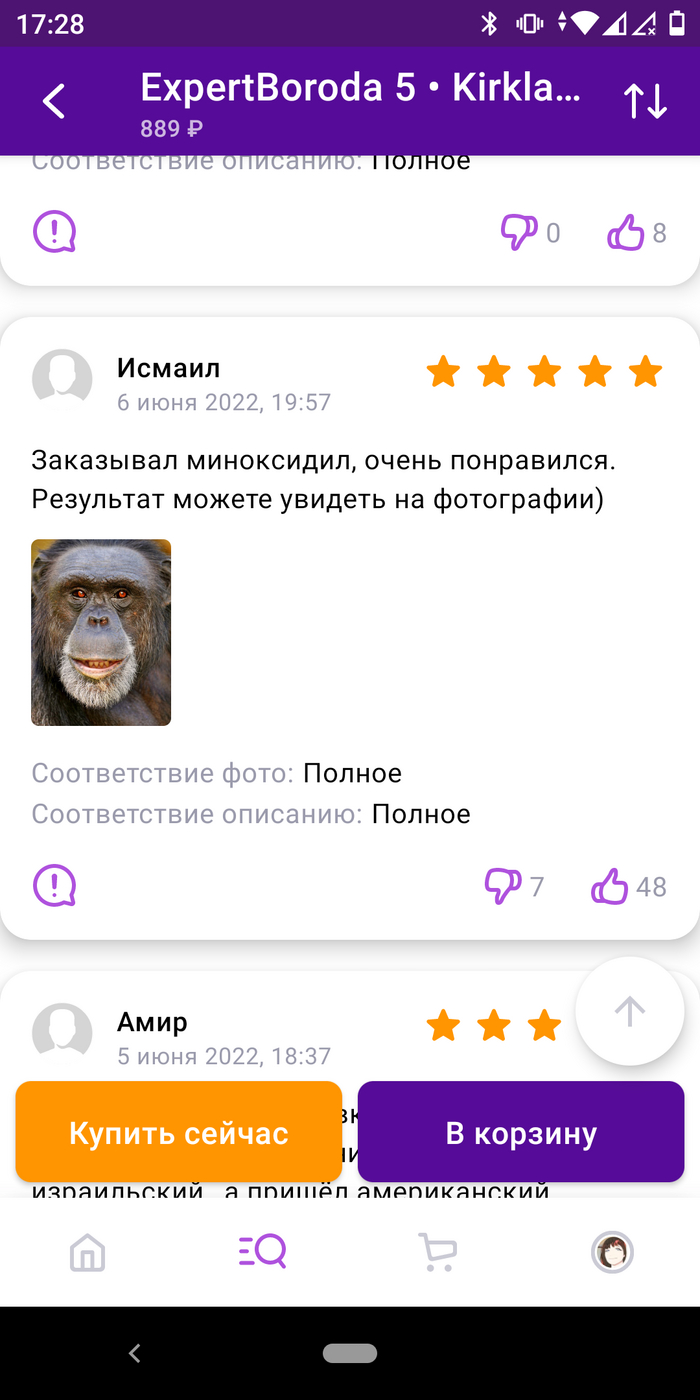Tap the ExpertBoroda product title

click(360, 88)
